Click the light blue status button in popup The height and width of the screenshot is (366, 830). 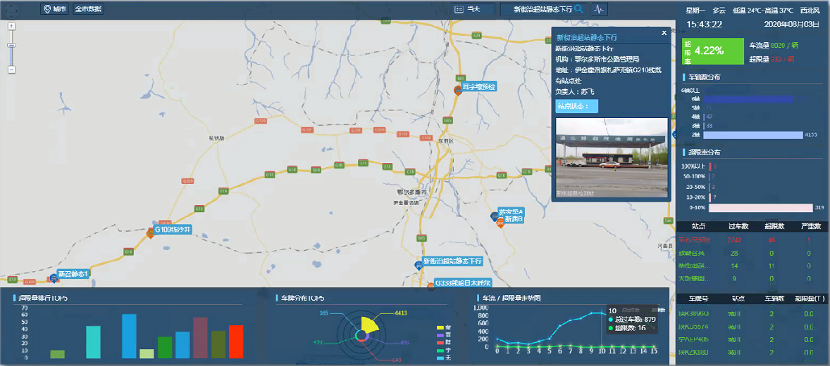click(x=576, y=106)
